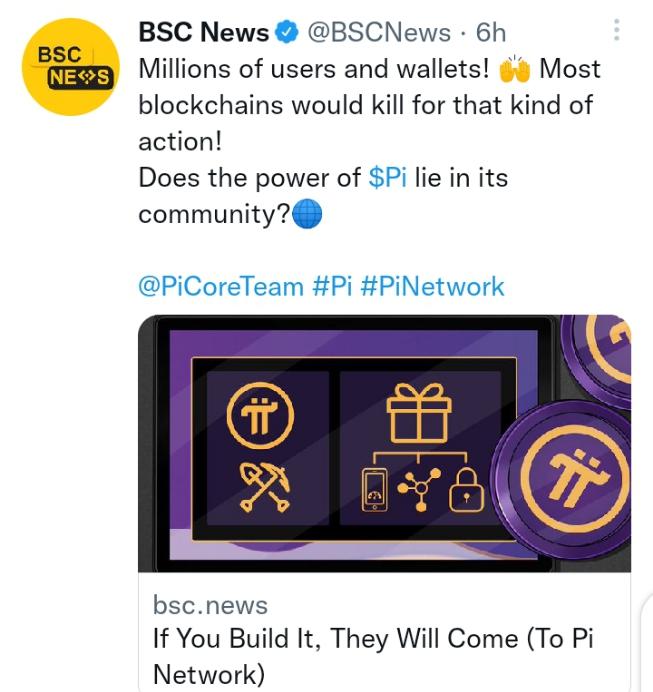Click the globe emoji after community

[308, 215]
